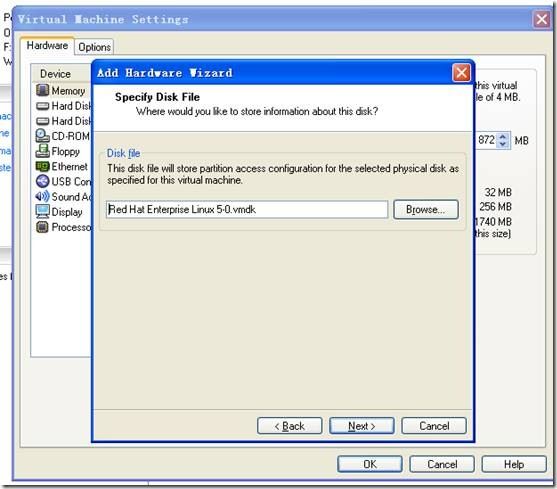Select the CD-ROM device icon

(x=43, y=136)
